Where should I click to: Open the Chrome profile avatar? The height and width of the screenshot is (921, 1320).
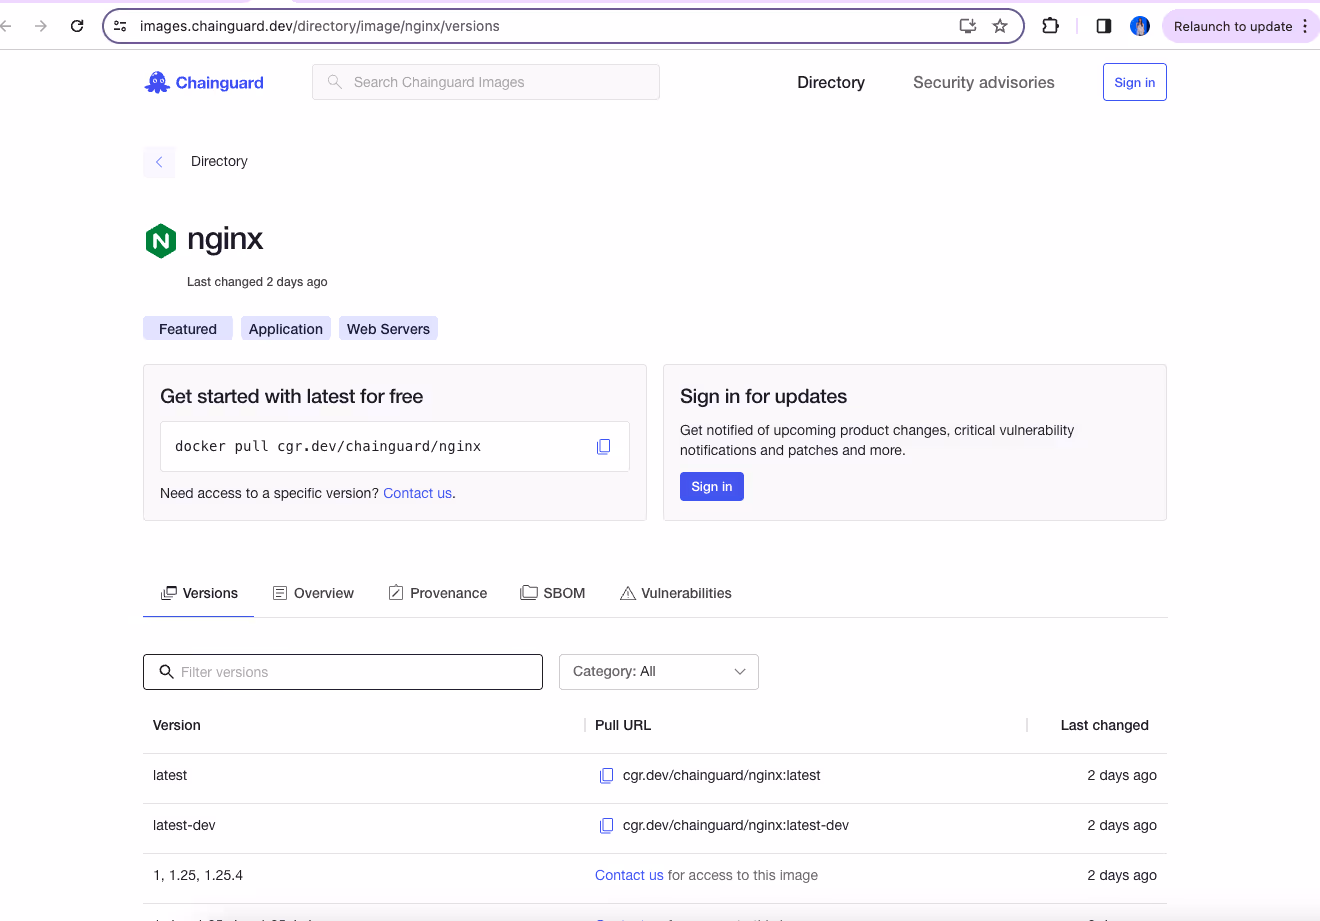click(x=1140, y=26)
